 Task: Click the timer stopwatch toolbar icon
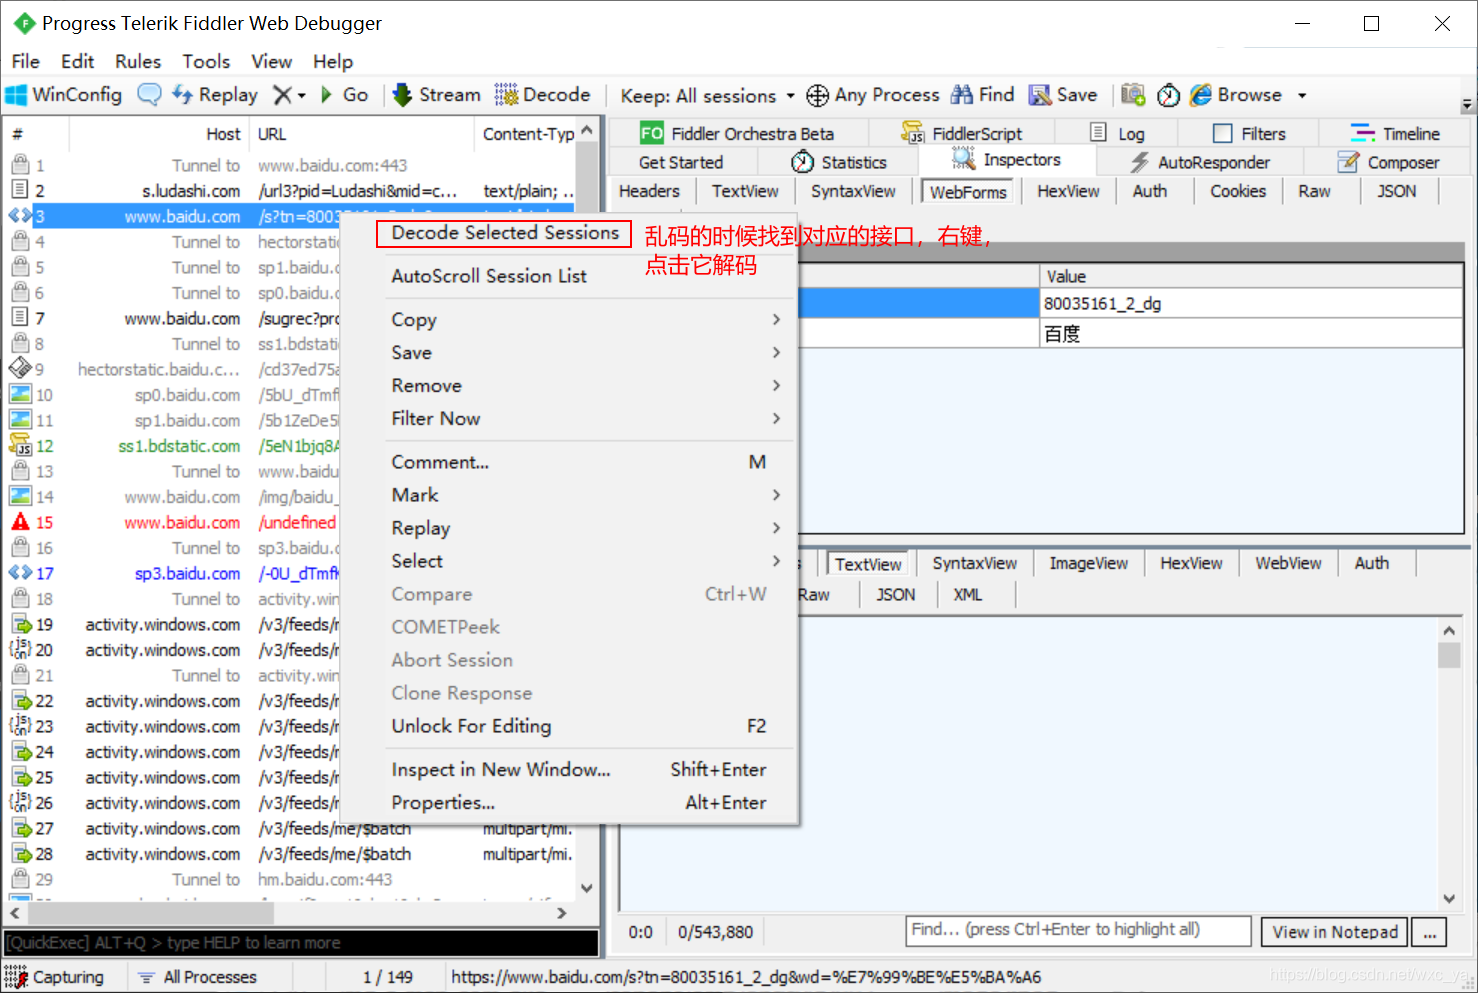1168,95
